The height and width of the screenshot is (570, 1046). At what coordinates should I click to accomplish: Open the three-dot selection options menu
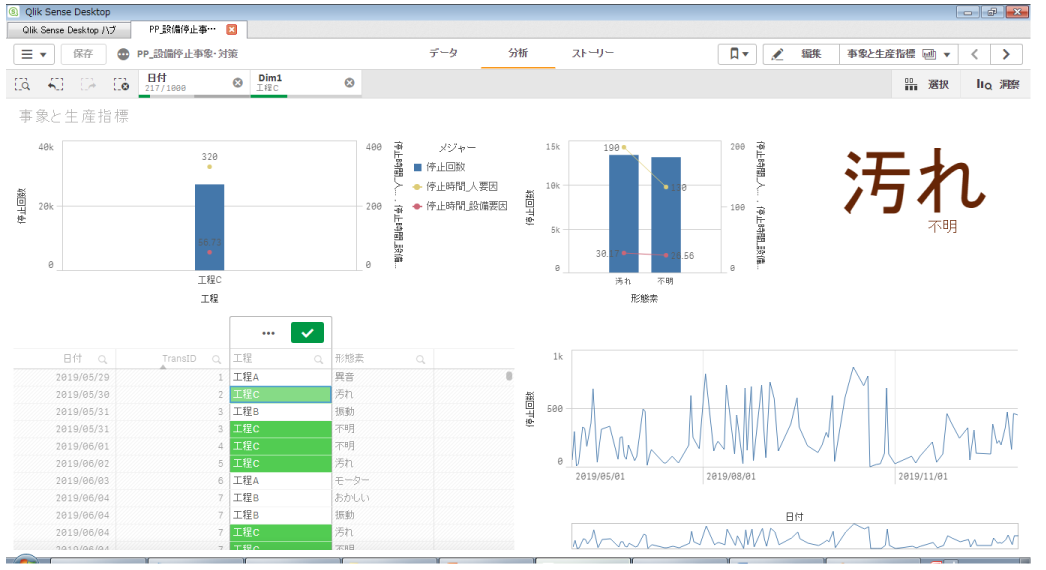click(268, 333)
